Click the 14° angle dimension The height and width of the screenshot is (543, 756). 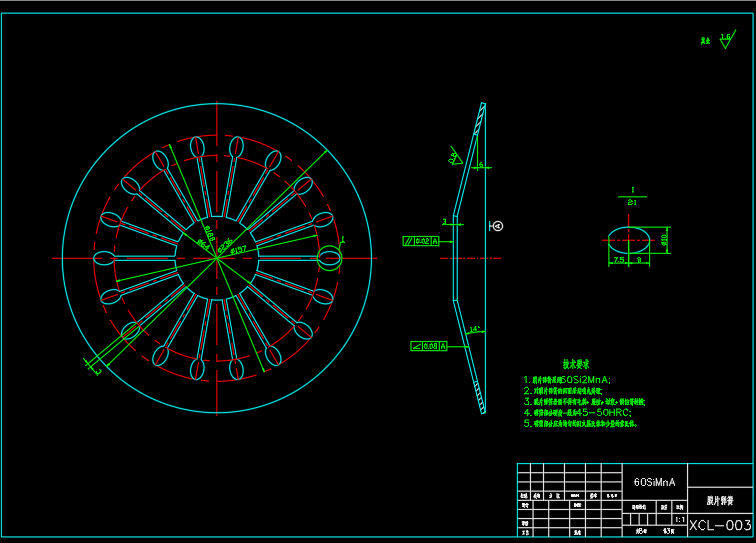click(x=475, y=329)
